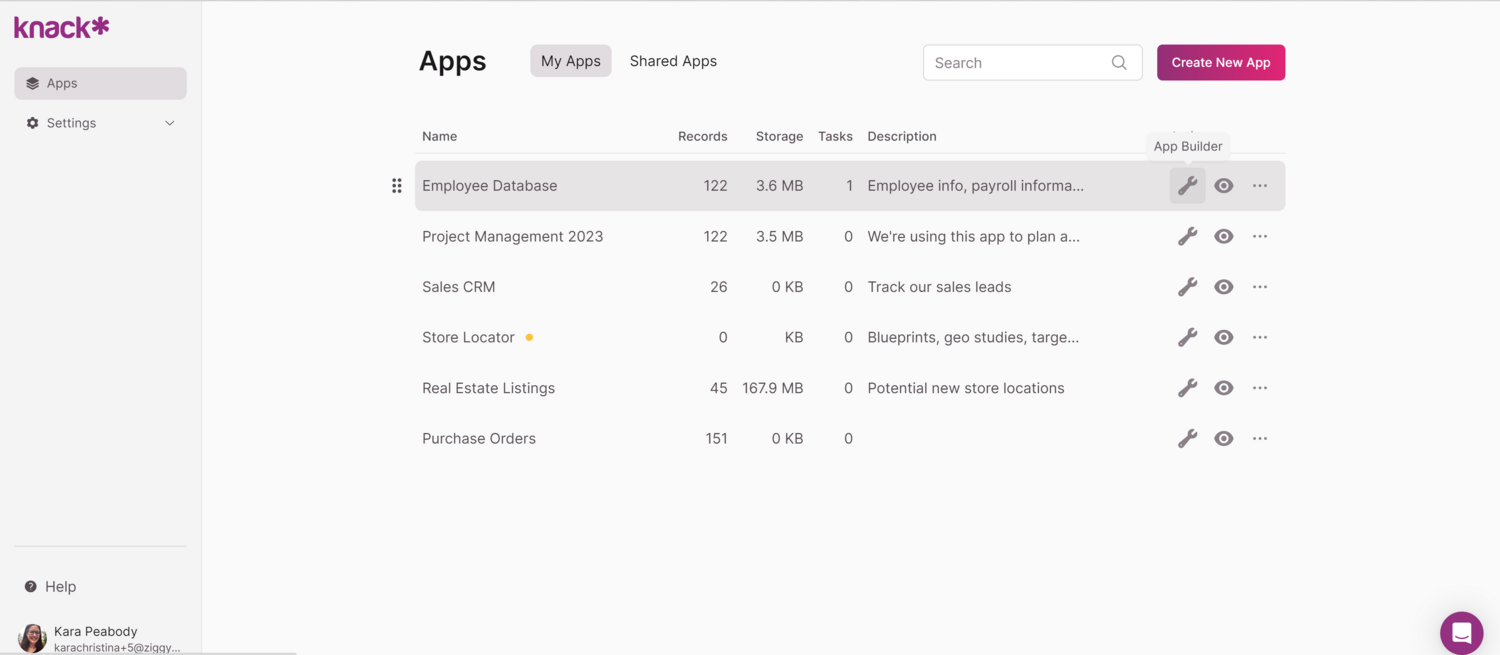Select the Apps item in the sidebar
Viewport: 1500px width, 655px height.
coord(60,83)
